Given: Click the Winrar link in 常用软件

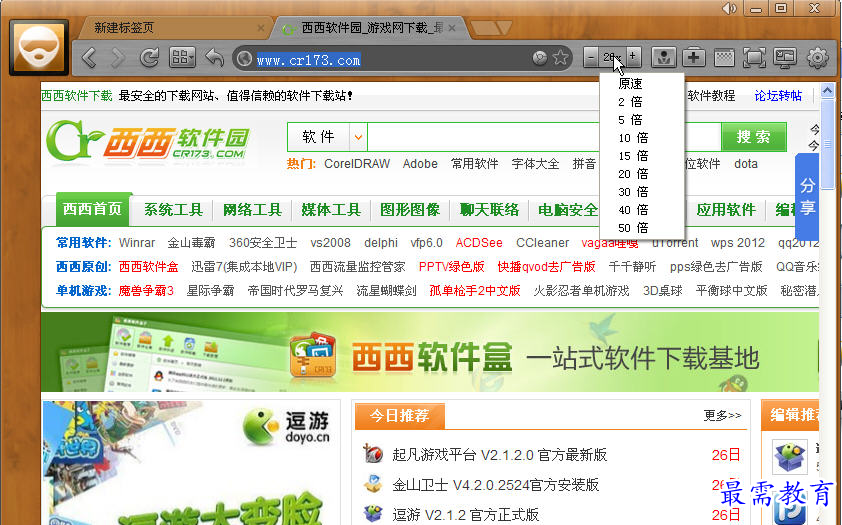Looking at the screenshot, I should click(137, 243).
